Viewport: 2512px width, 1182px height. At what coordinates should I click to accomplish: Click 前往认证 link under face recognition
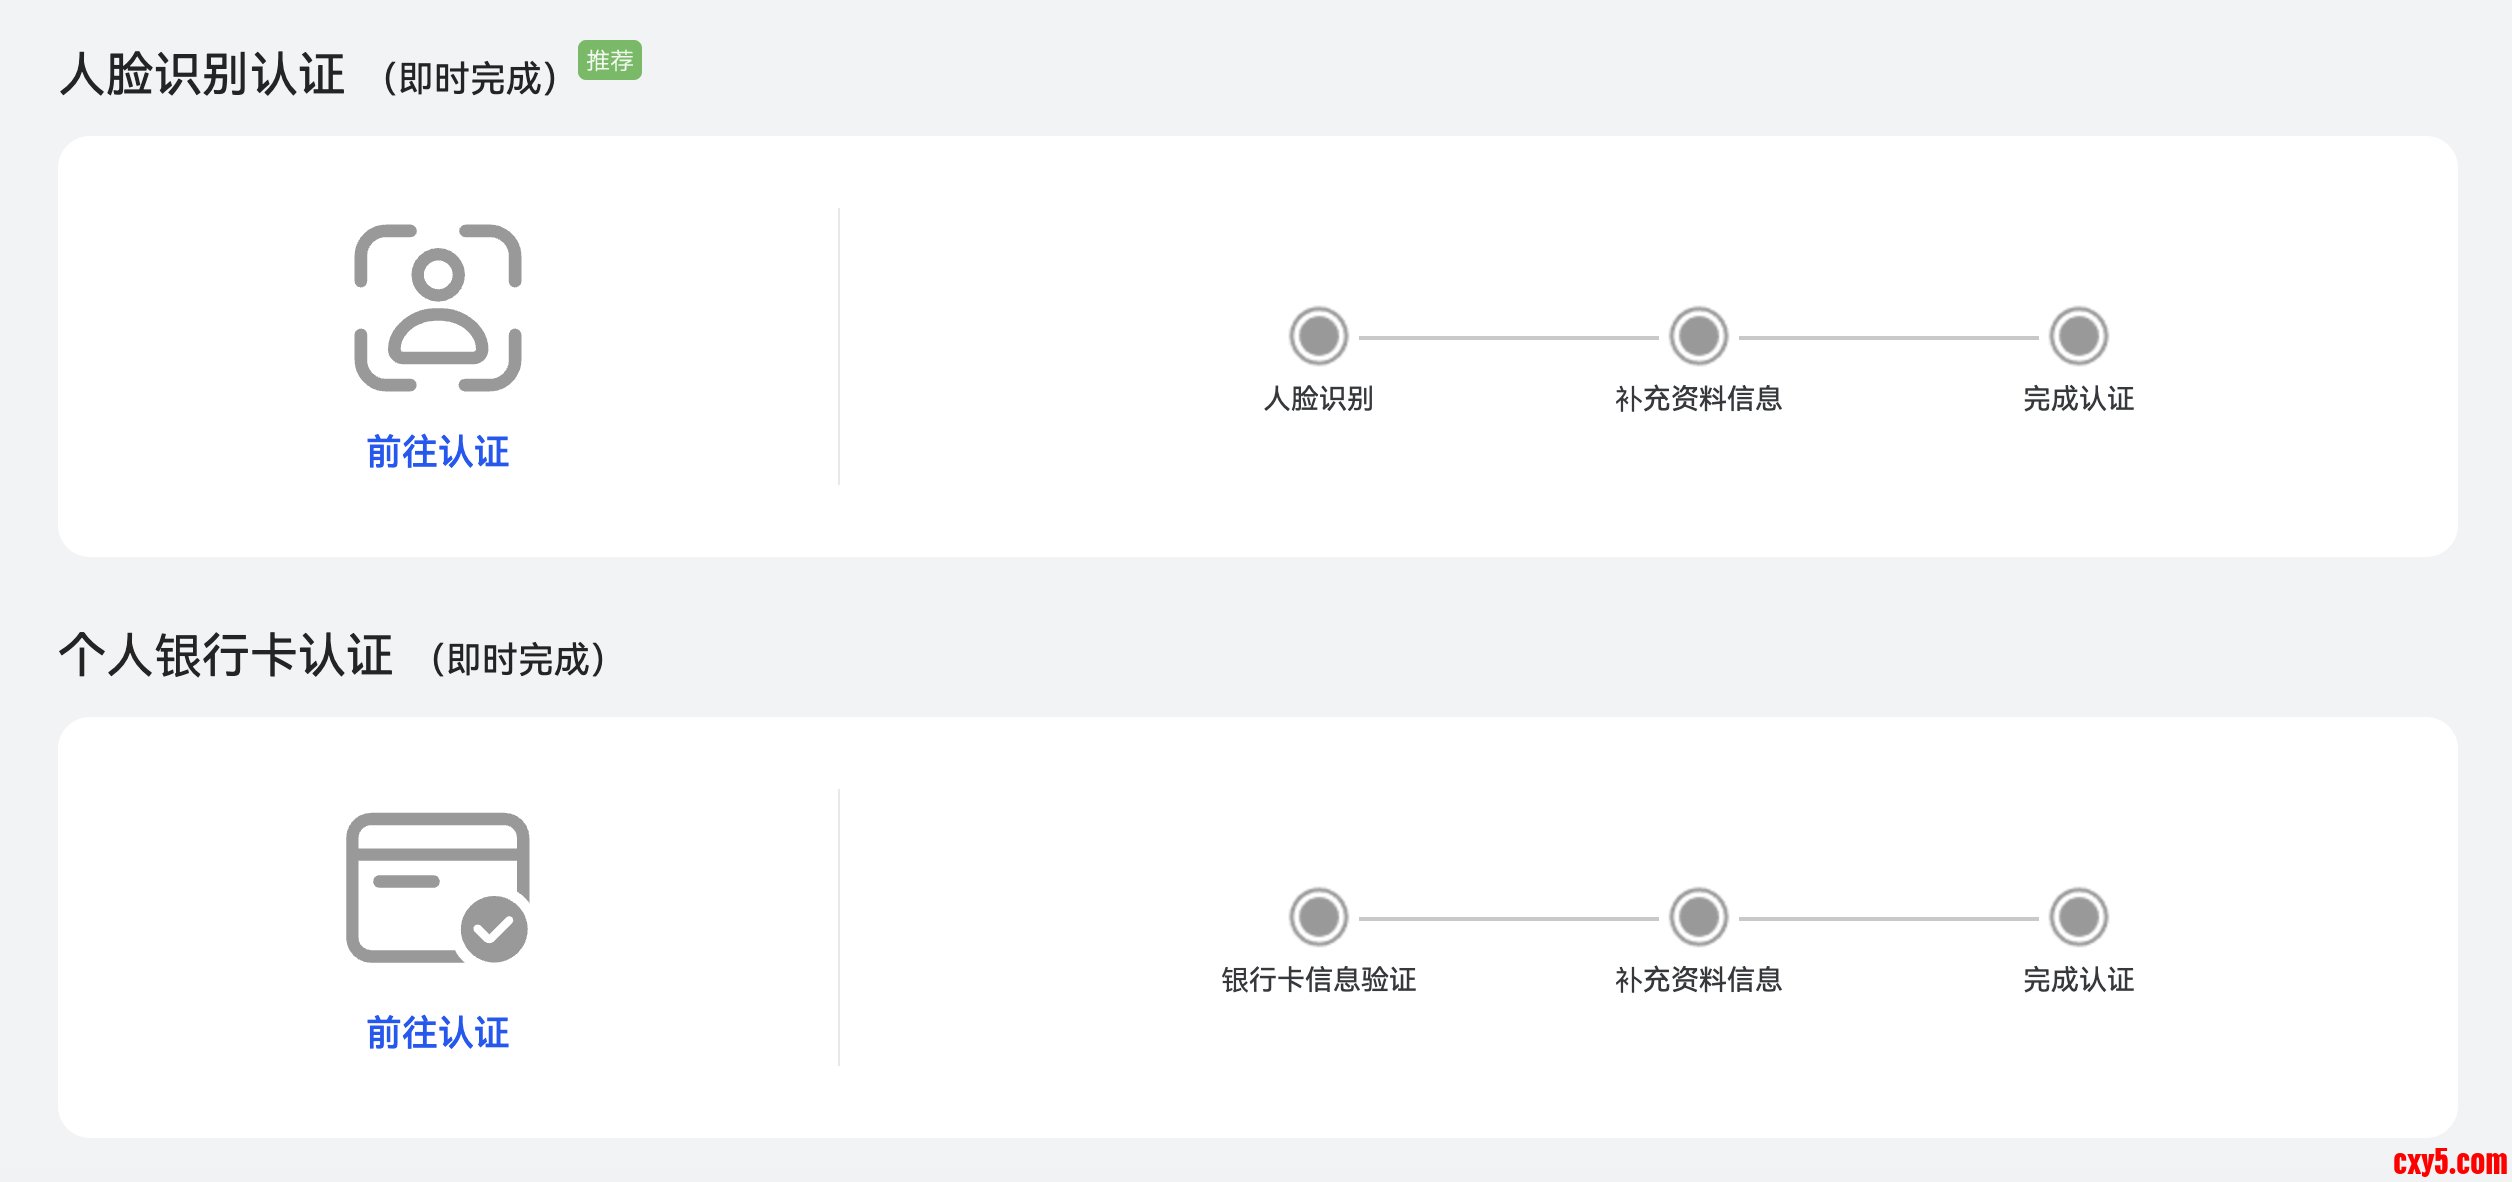tap(438, 452)
